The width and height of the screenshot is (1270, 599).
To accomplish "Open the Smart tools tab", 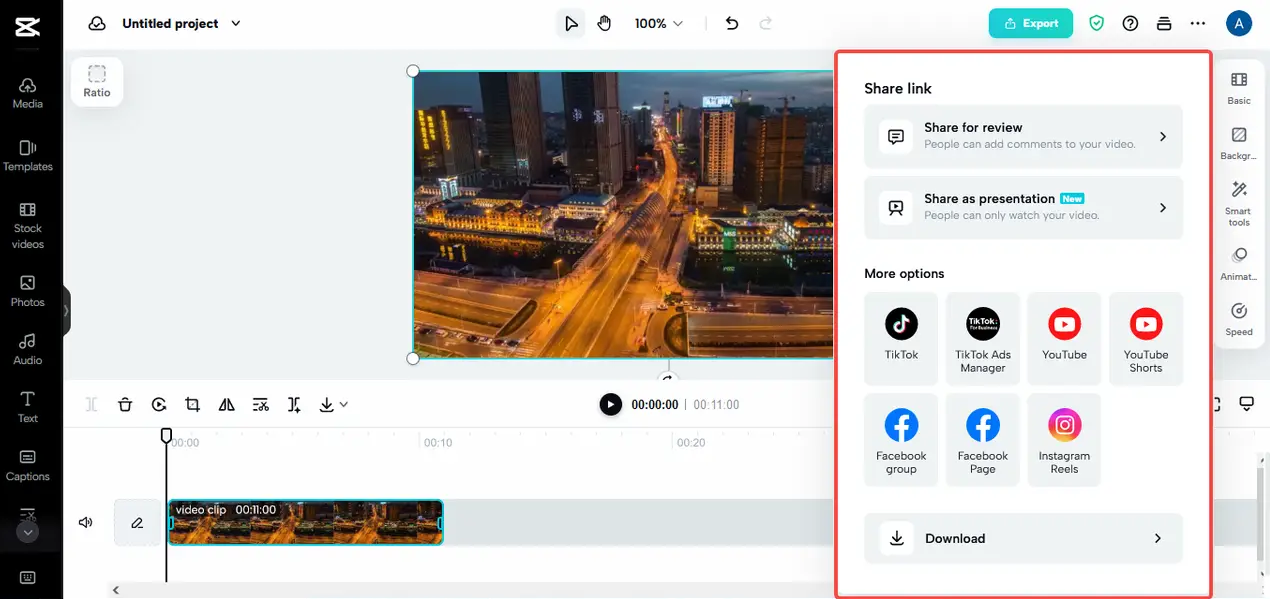I will coord(1239,203).
